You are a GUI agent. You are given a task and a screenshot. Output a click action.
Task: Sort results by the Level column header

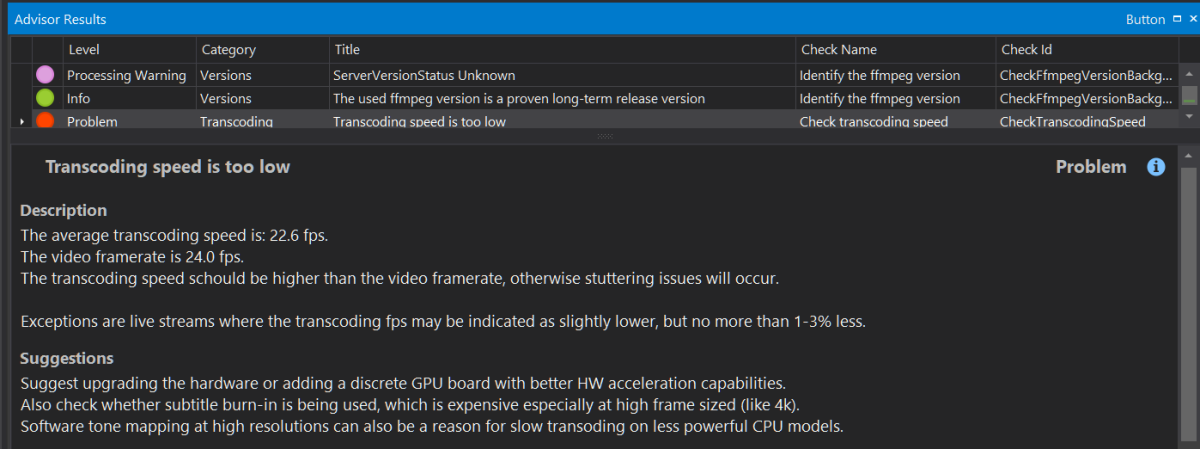click(83, 49)
